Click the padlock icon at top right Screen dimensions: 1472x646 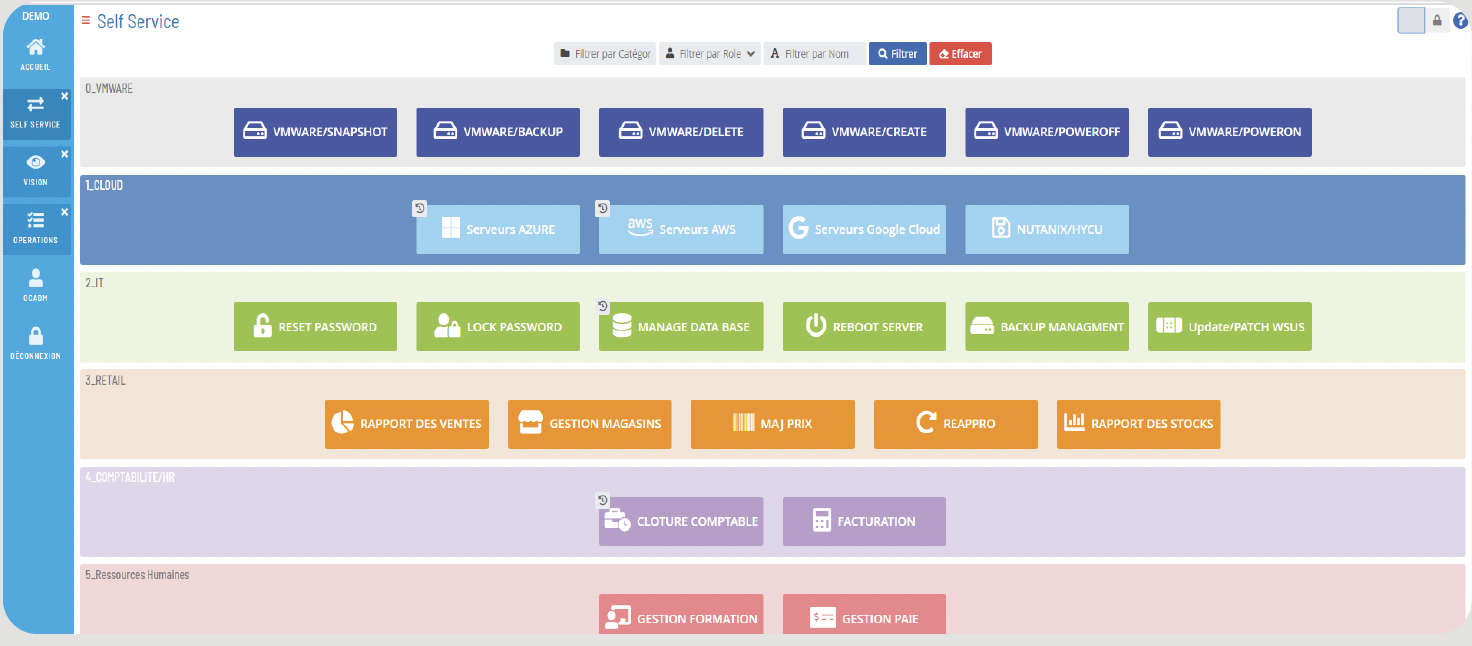[x=1437, y=21]
